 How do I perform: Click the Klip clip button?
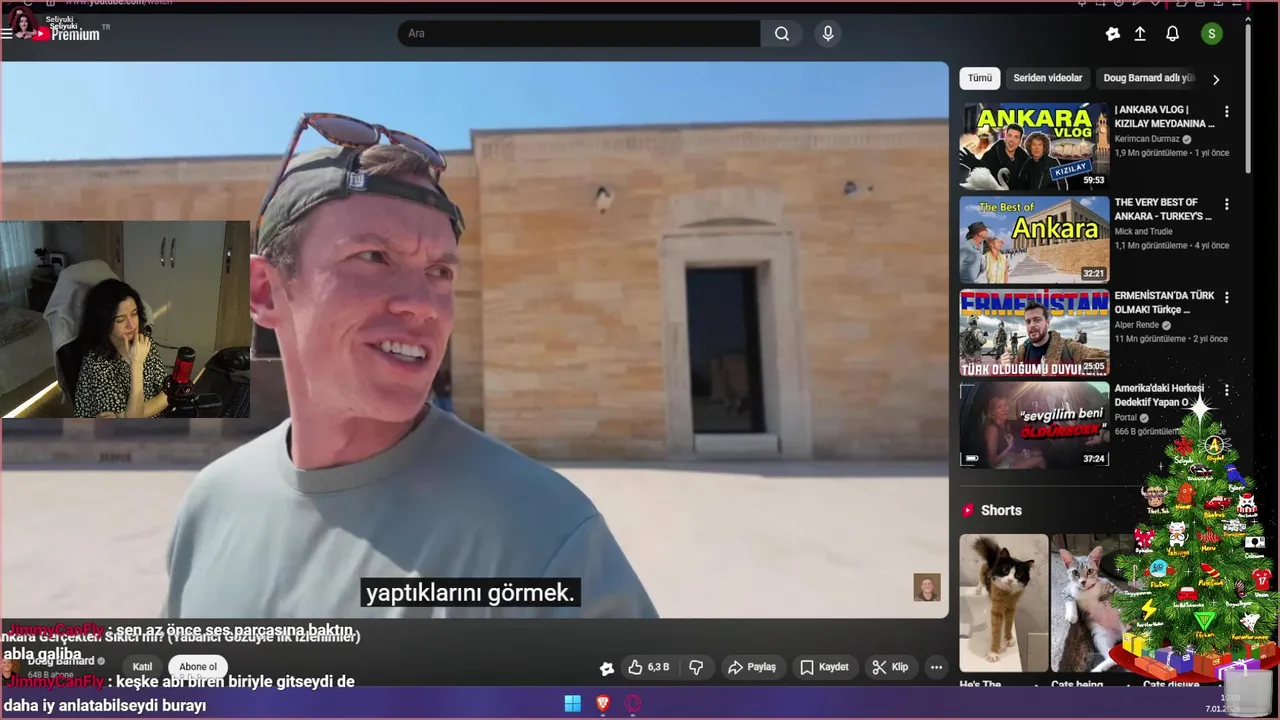(x=889, y=667)
